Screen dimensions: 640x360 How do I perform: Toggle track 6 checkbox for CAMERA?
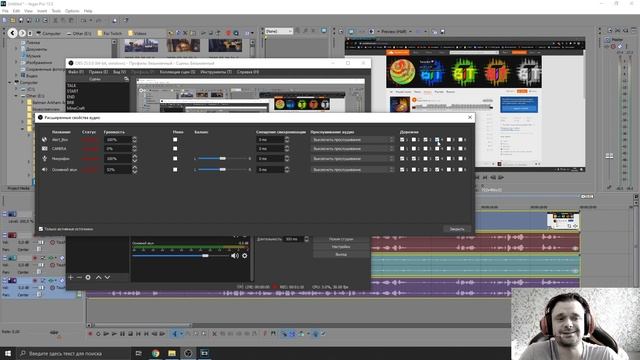pyautogui.click(x=460, y=149)
